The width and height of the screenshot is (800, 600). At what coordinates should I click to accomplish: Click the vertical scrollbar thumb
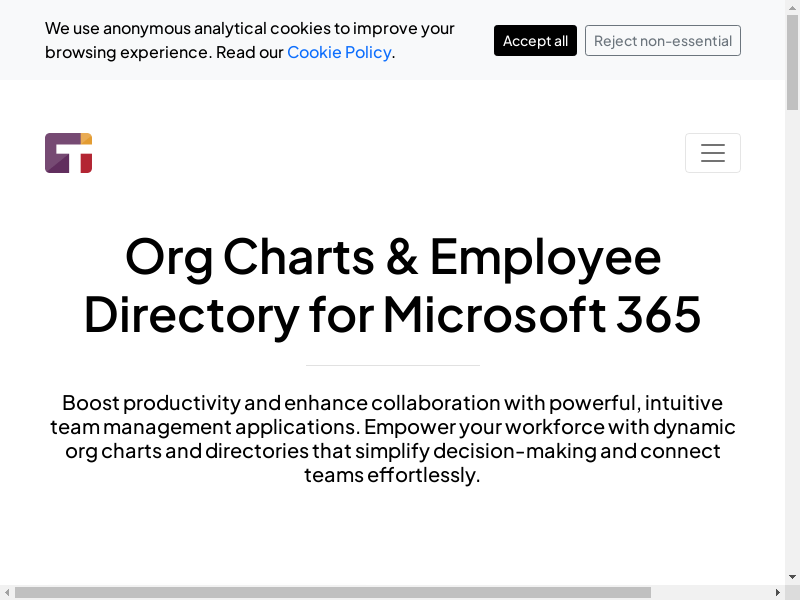[792, 60]
